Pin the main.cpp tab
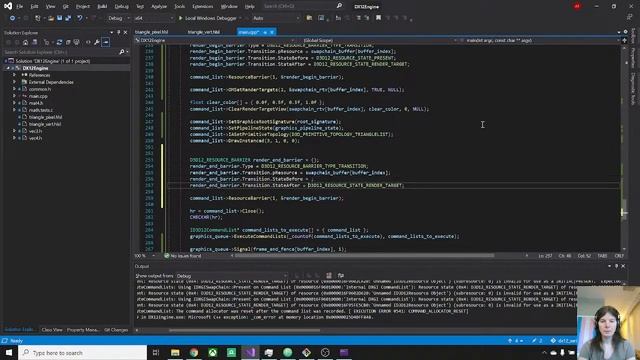Image resolution: width=640 pixels, height=360 pixels. pos(265,32)
